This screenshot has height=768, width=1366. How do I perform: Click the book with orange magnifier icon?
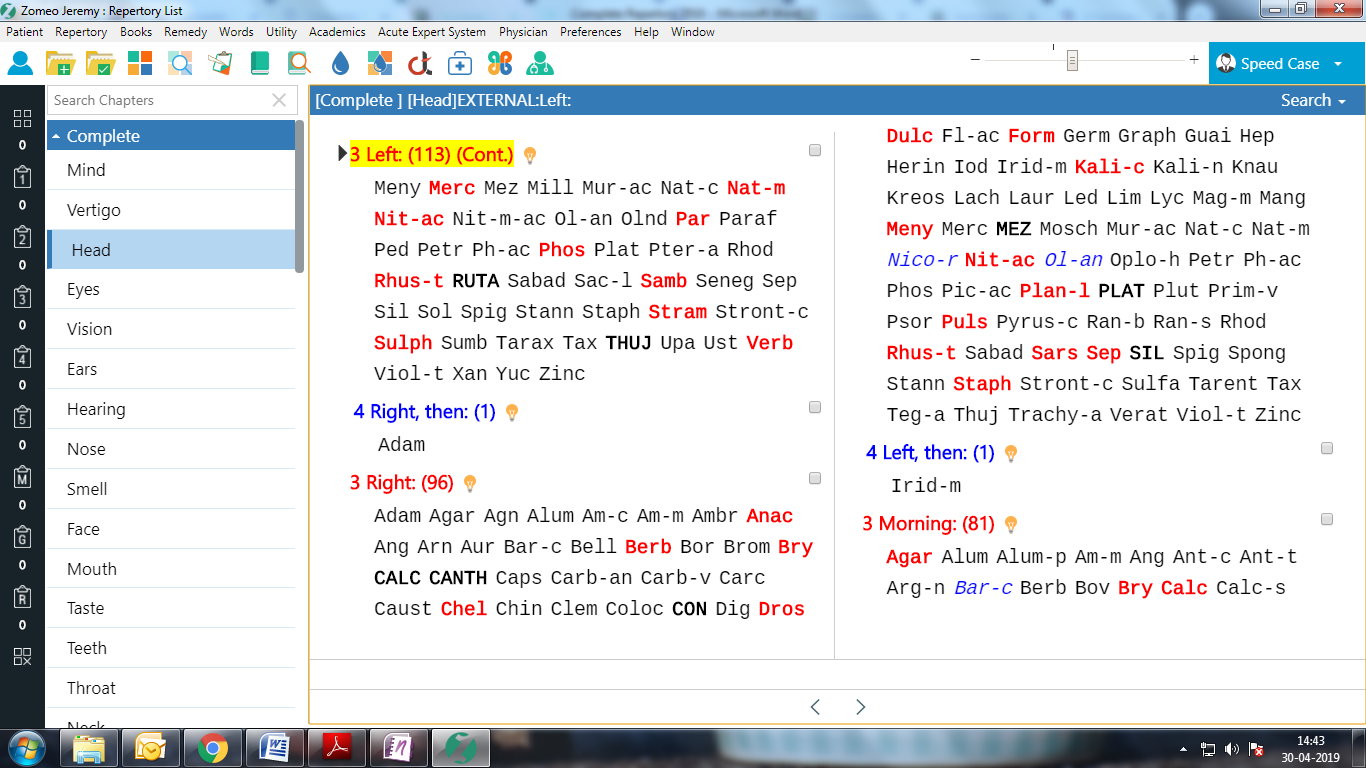coord(299,64)
